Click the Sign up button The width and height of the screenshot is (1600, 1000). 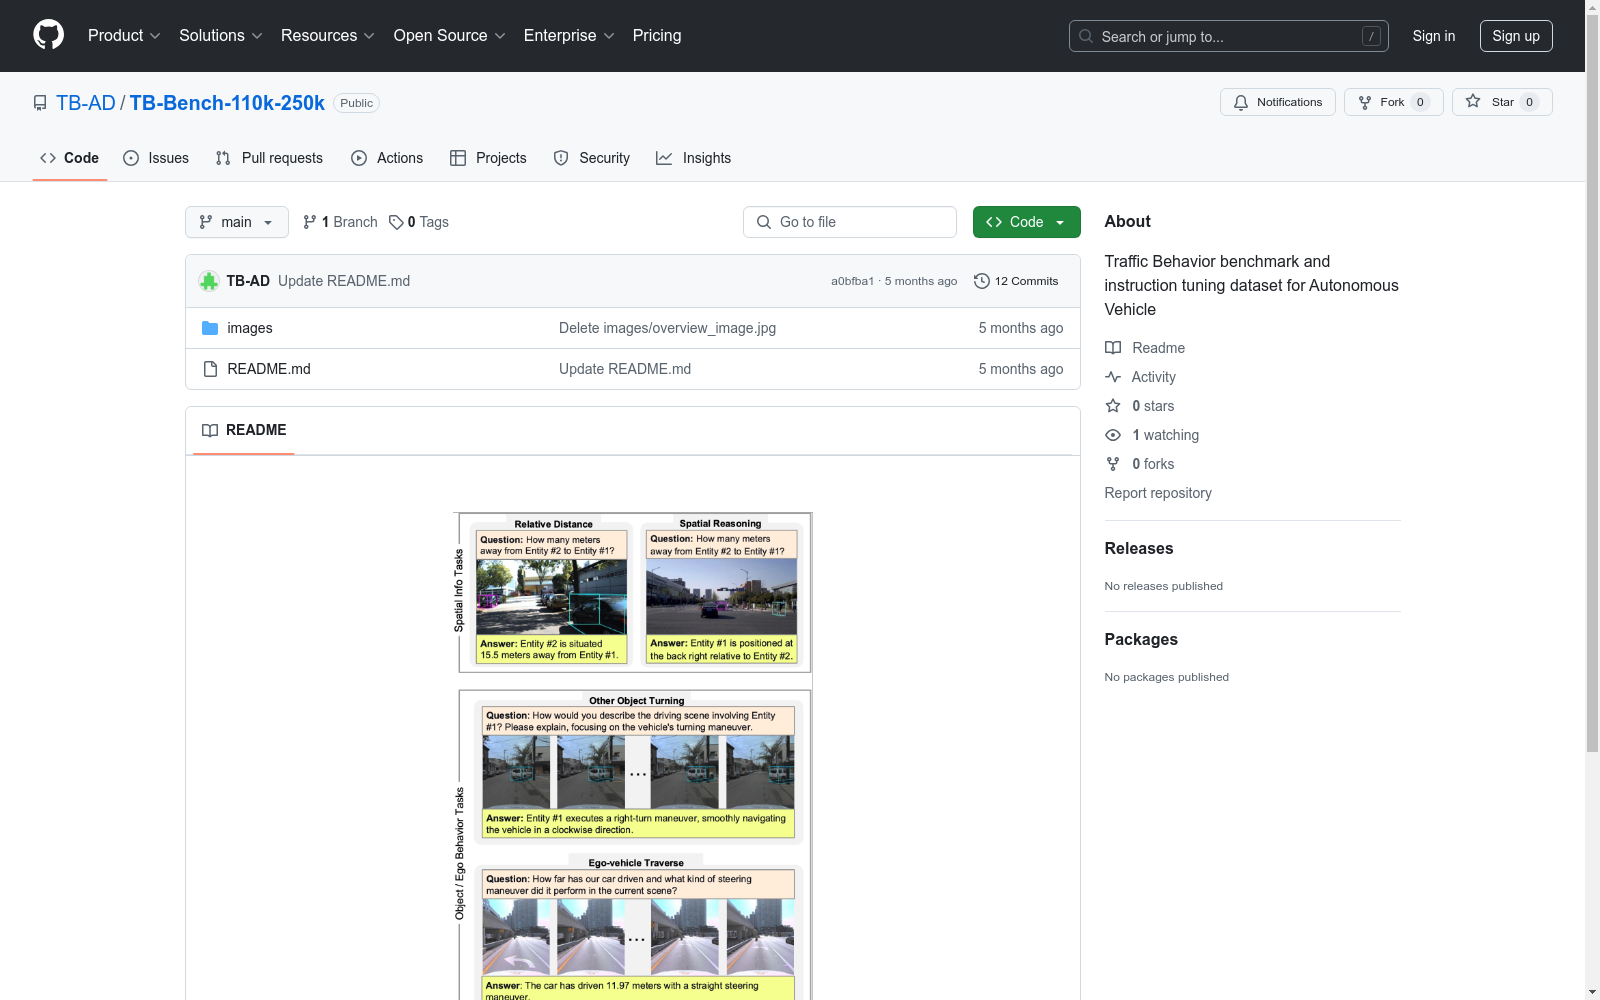click(1516, 36)
